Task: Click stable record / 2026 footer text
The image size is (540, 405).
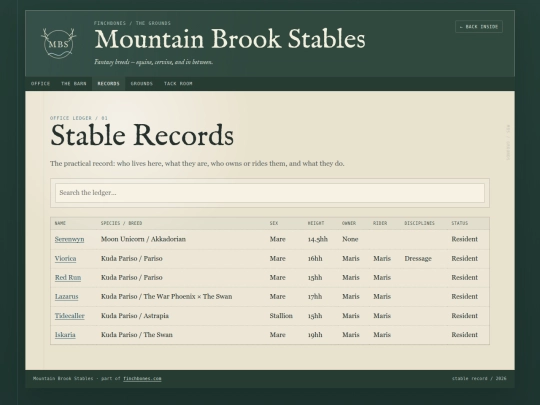Action: point(479,378)
